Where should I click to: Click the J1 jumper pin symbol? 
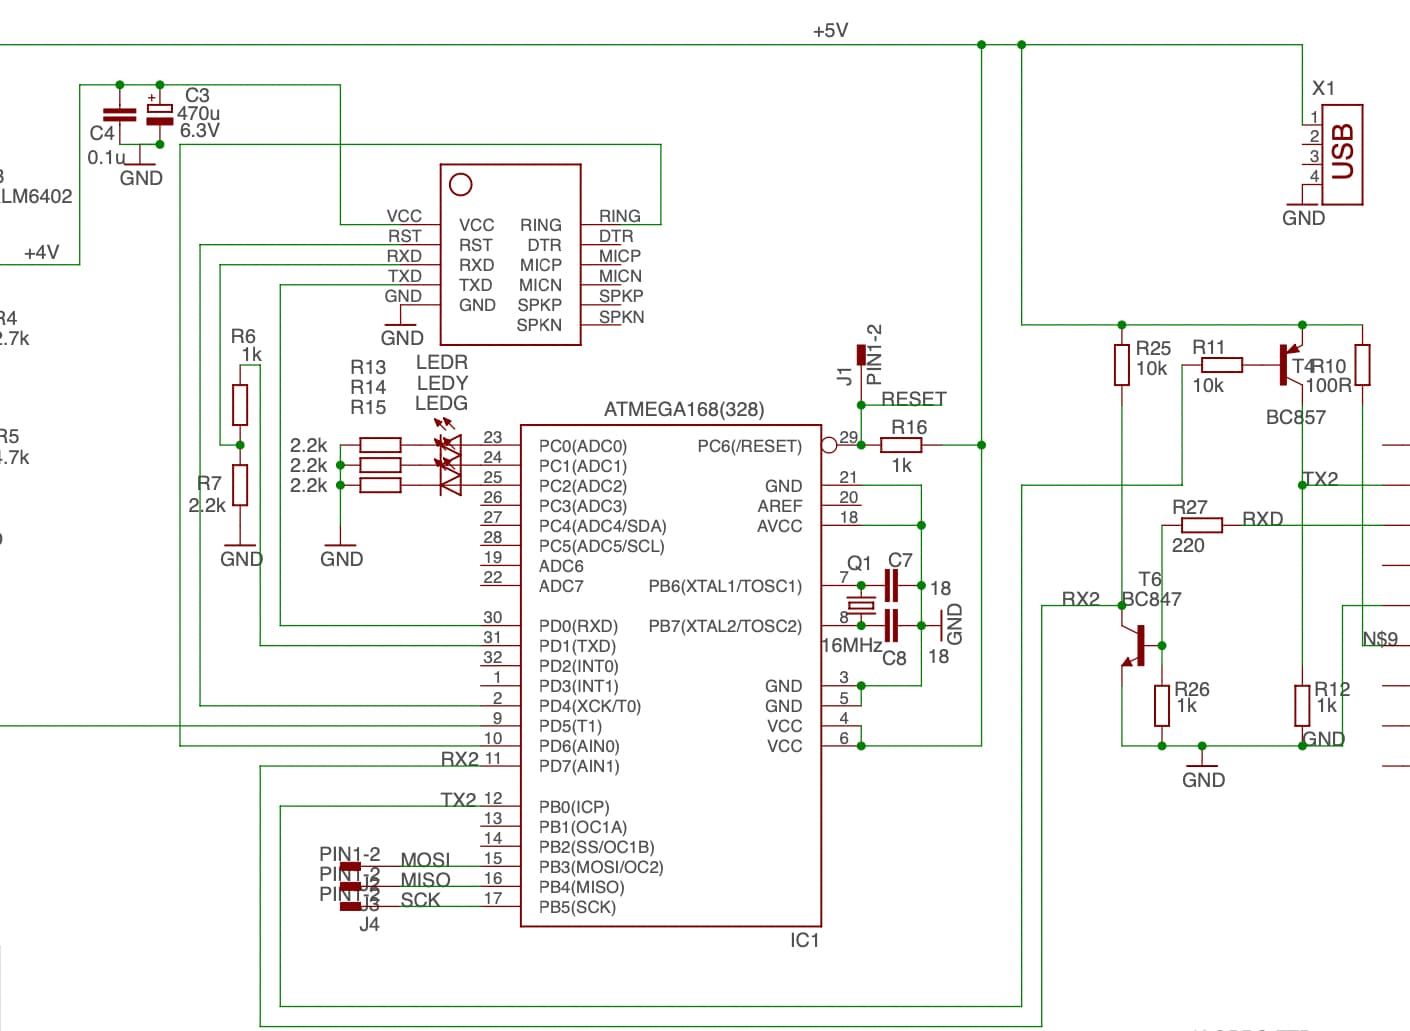point(861,355)
